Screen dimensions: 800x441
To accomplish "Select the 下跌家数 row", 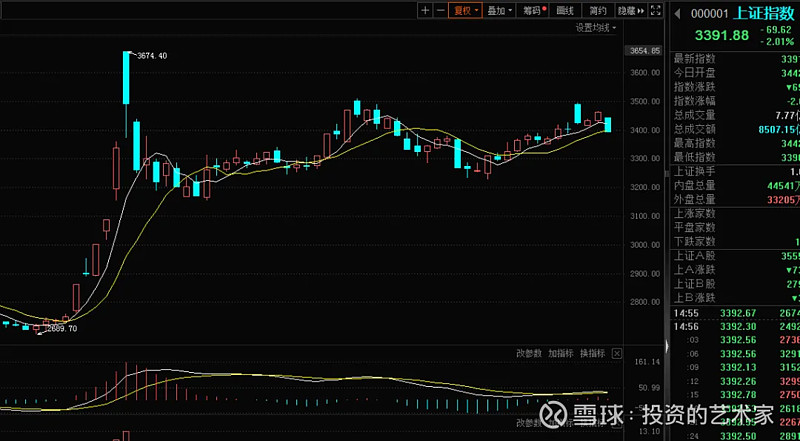I will point(735,241).
